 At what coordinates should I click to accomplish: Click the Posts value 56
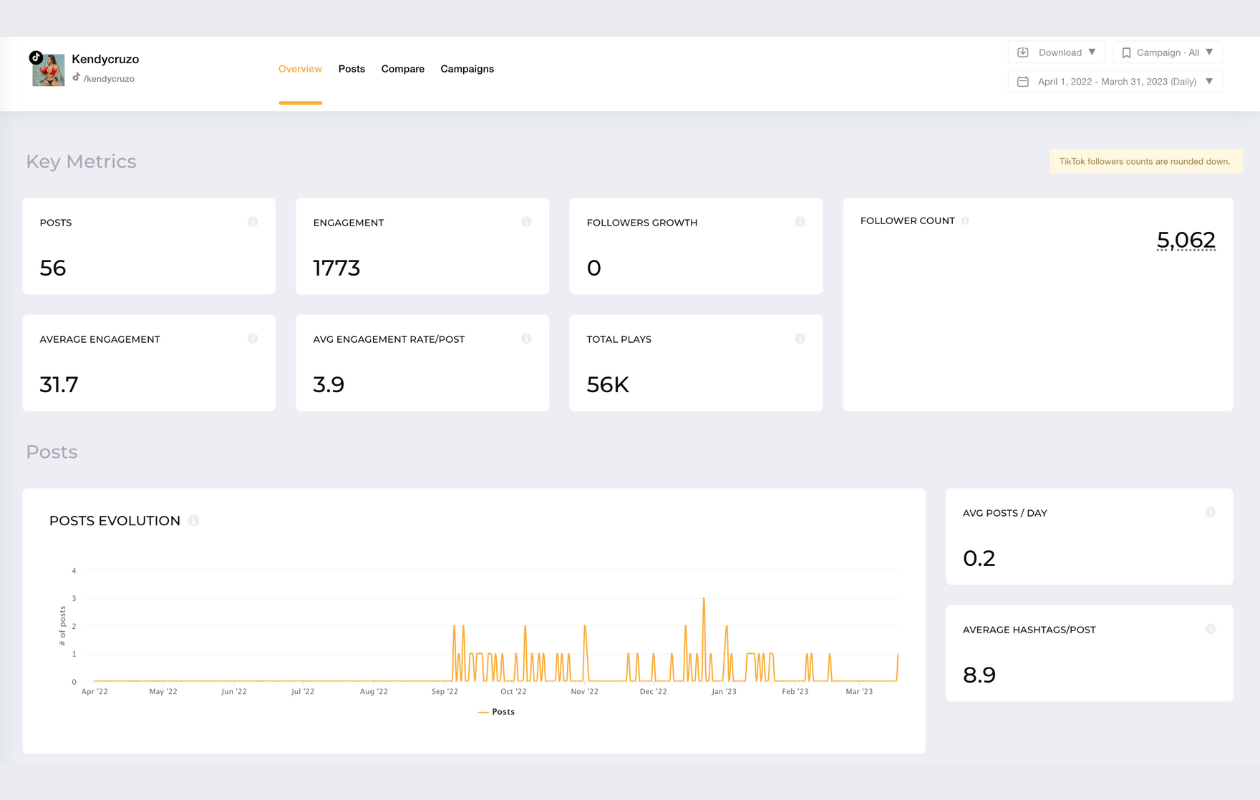pyautogui.click(x=53, y=268)
